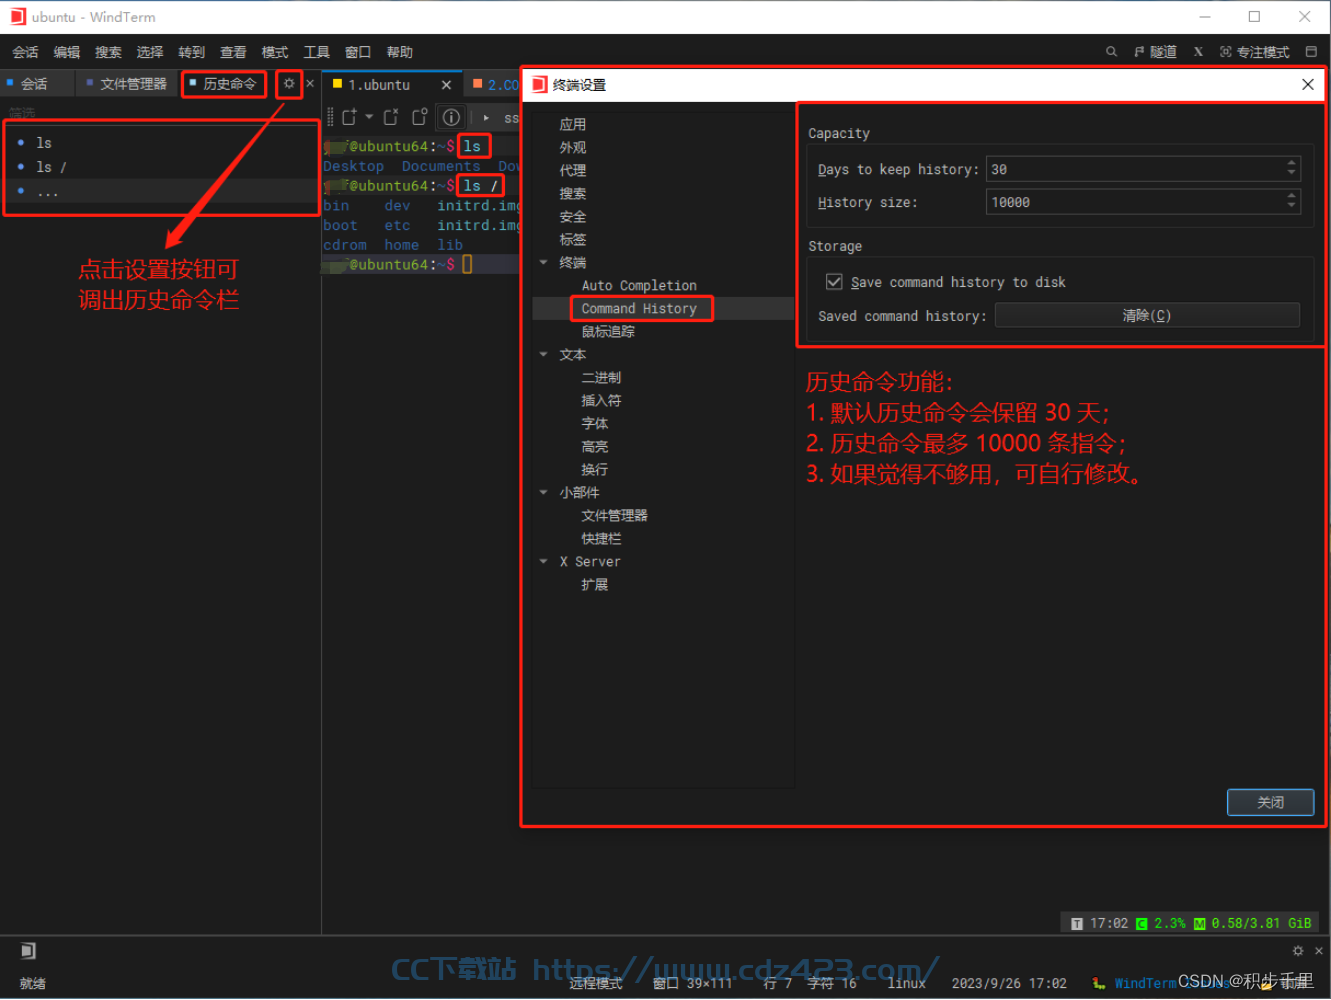Open the 会话 menu
Screen dimensions: 1331x1000
click(x=25, y=52)
